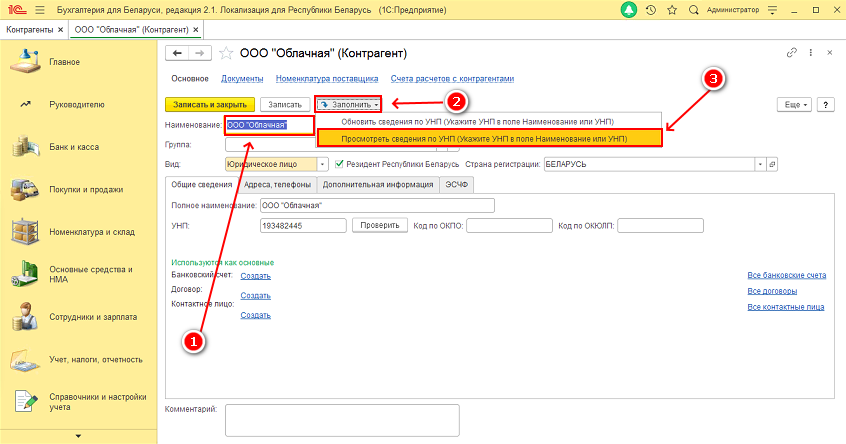
Task: Open favorites star in title bar
Action: coord(672,10)
